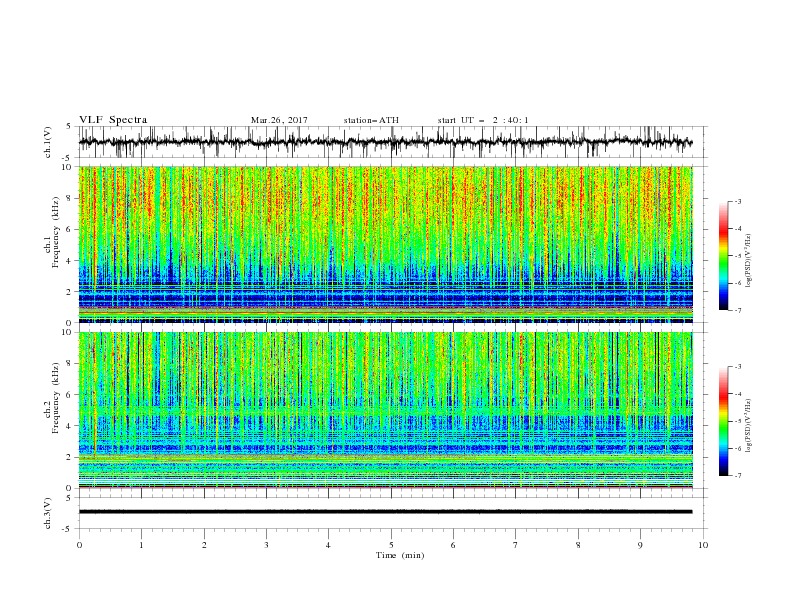This screenshot has height=612, width=792.
Task: Click time axis tick label '7'
Action: pos(516,545)
